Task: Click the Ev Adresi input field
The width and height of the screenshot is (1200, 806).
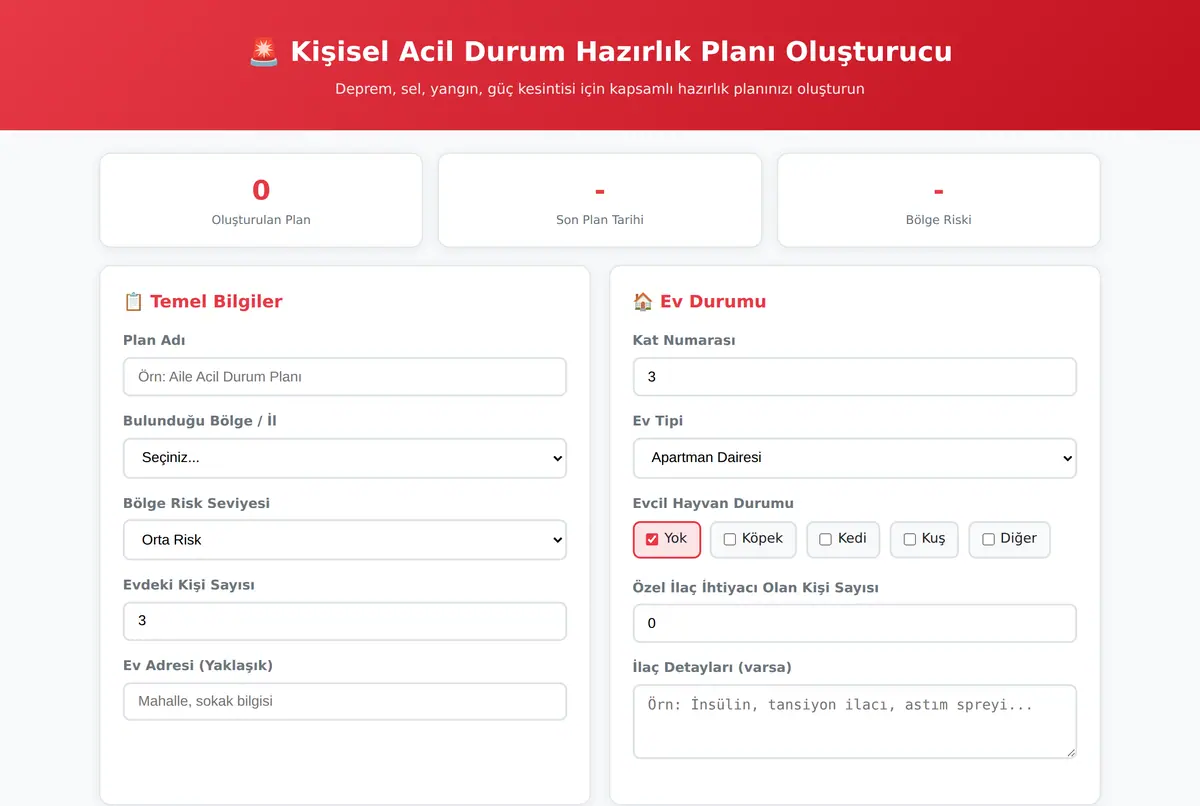Action: 345,702
